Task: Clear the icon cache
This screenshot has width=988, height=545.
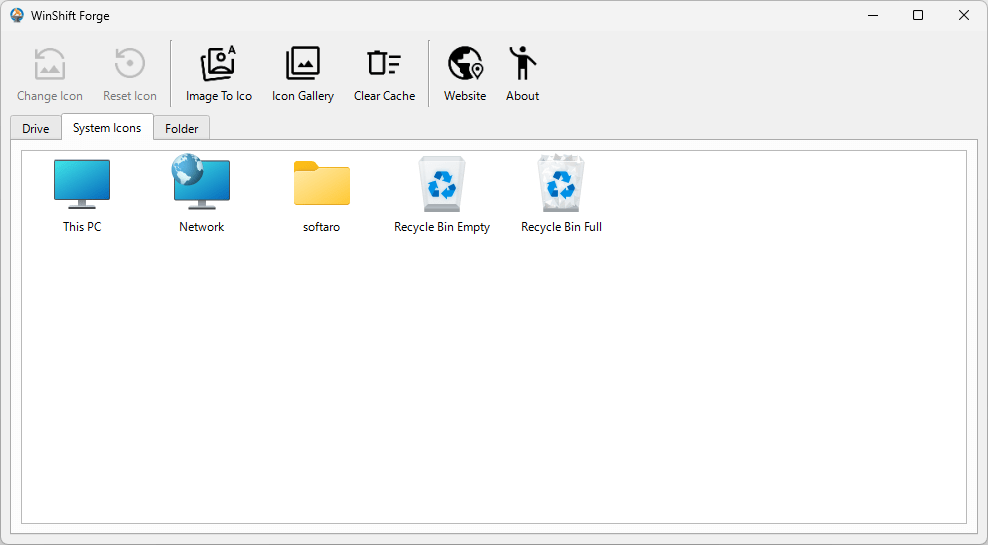Action: [384, 74]
